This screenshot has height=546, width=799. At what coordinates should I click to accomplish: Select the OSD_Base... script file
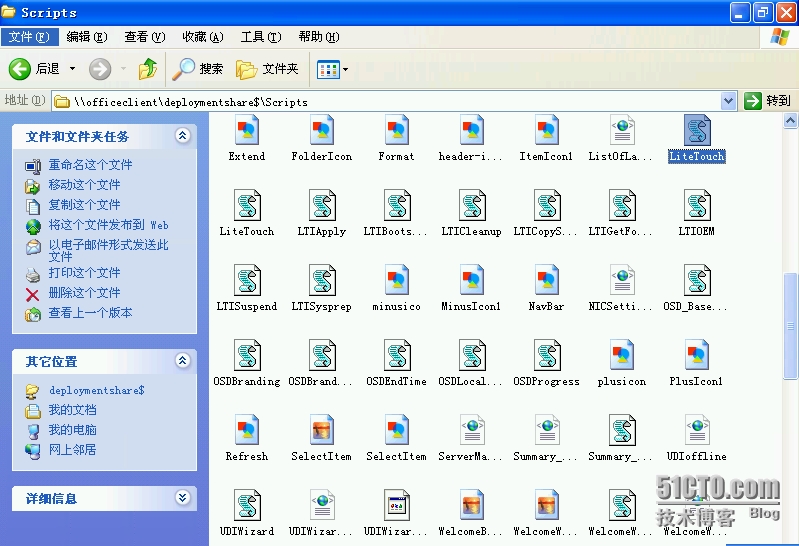point(696,288)
